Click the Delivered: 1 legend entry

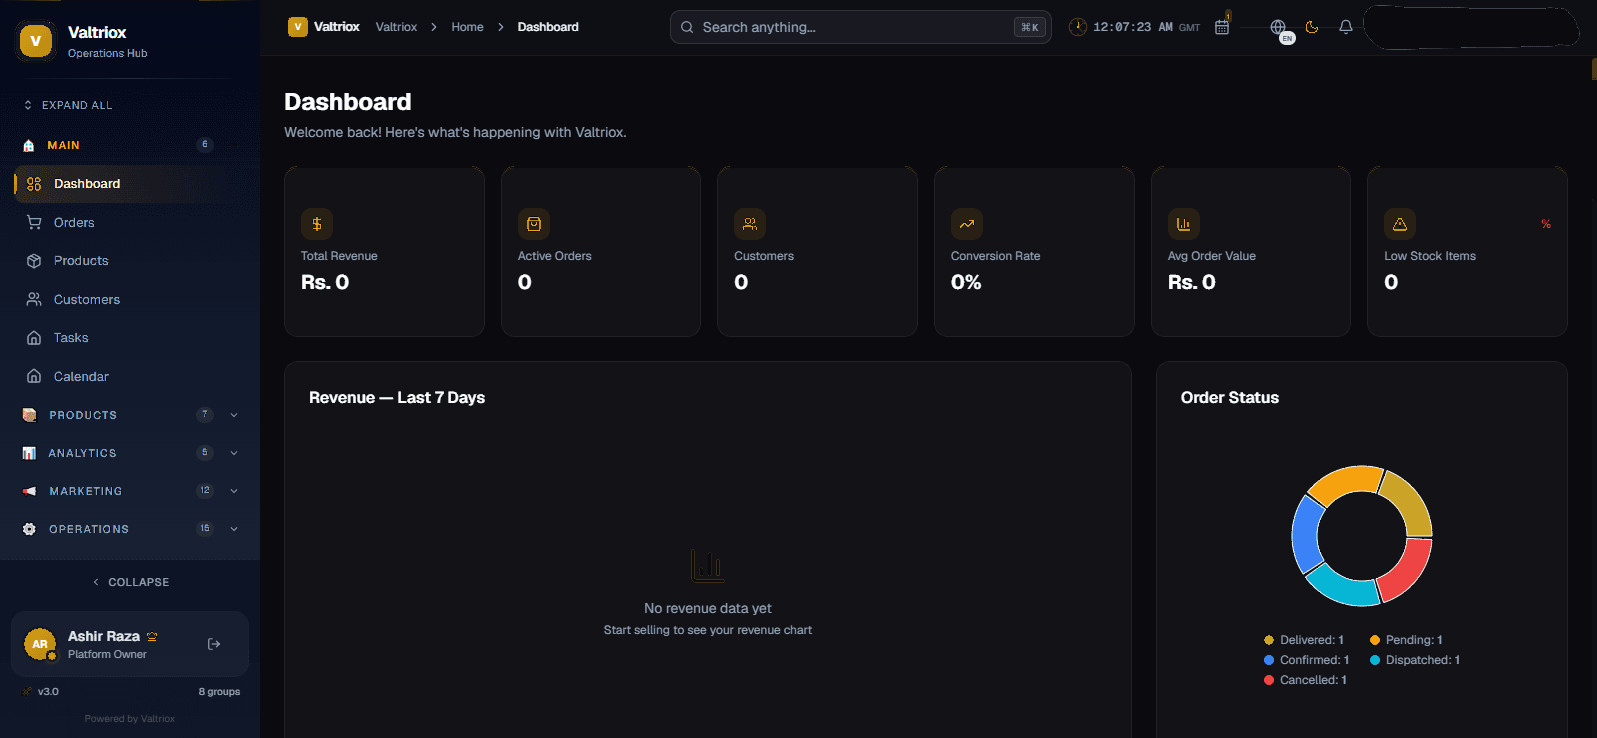coord(1304,640)
